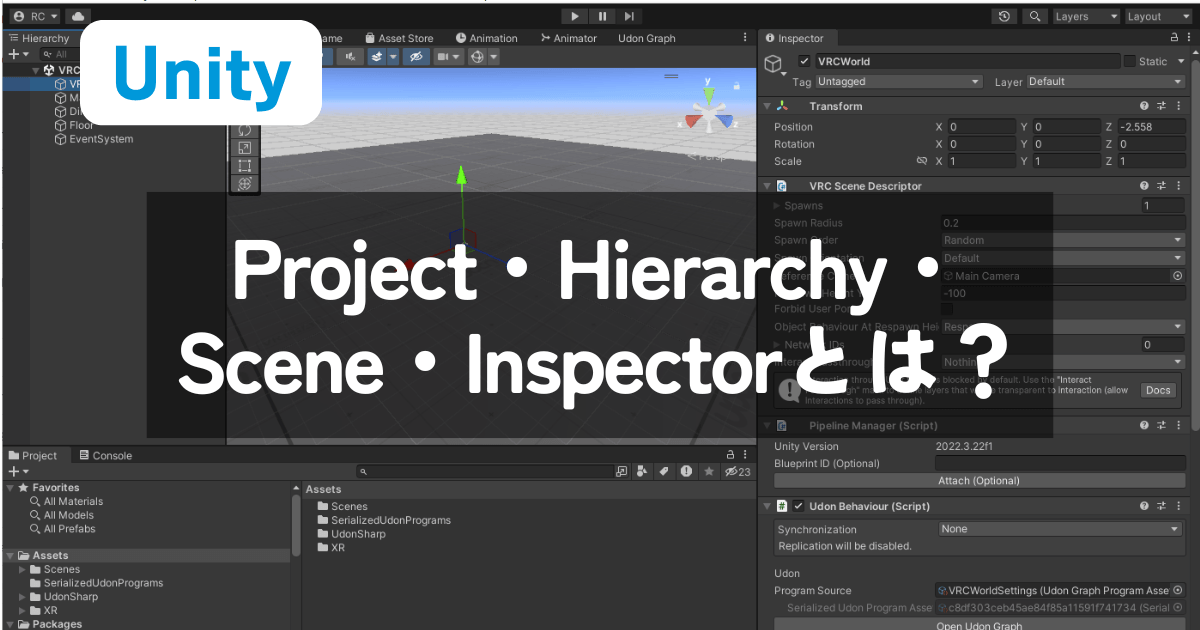Open object picker for Program Source field
Viewport: 1200px width, 630px height.
tap(1177, 591)
